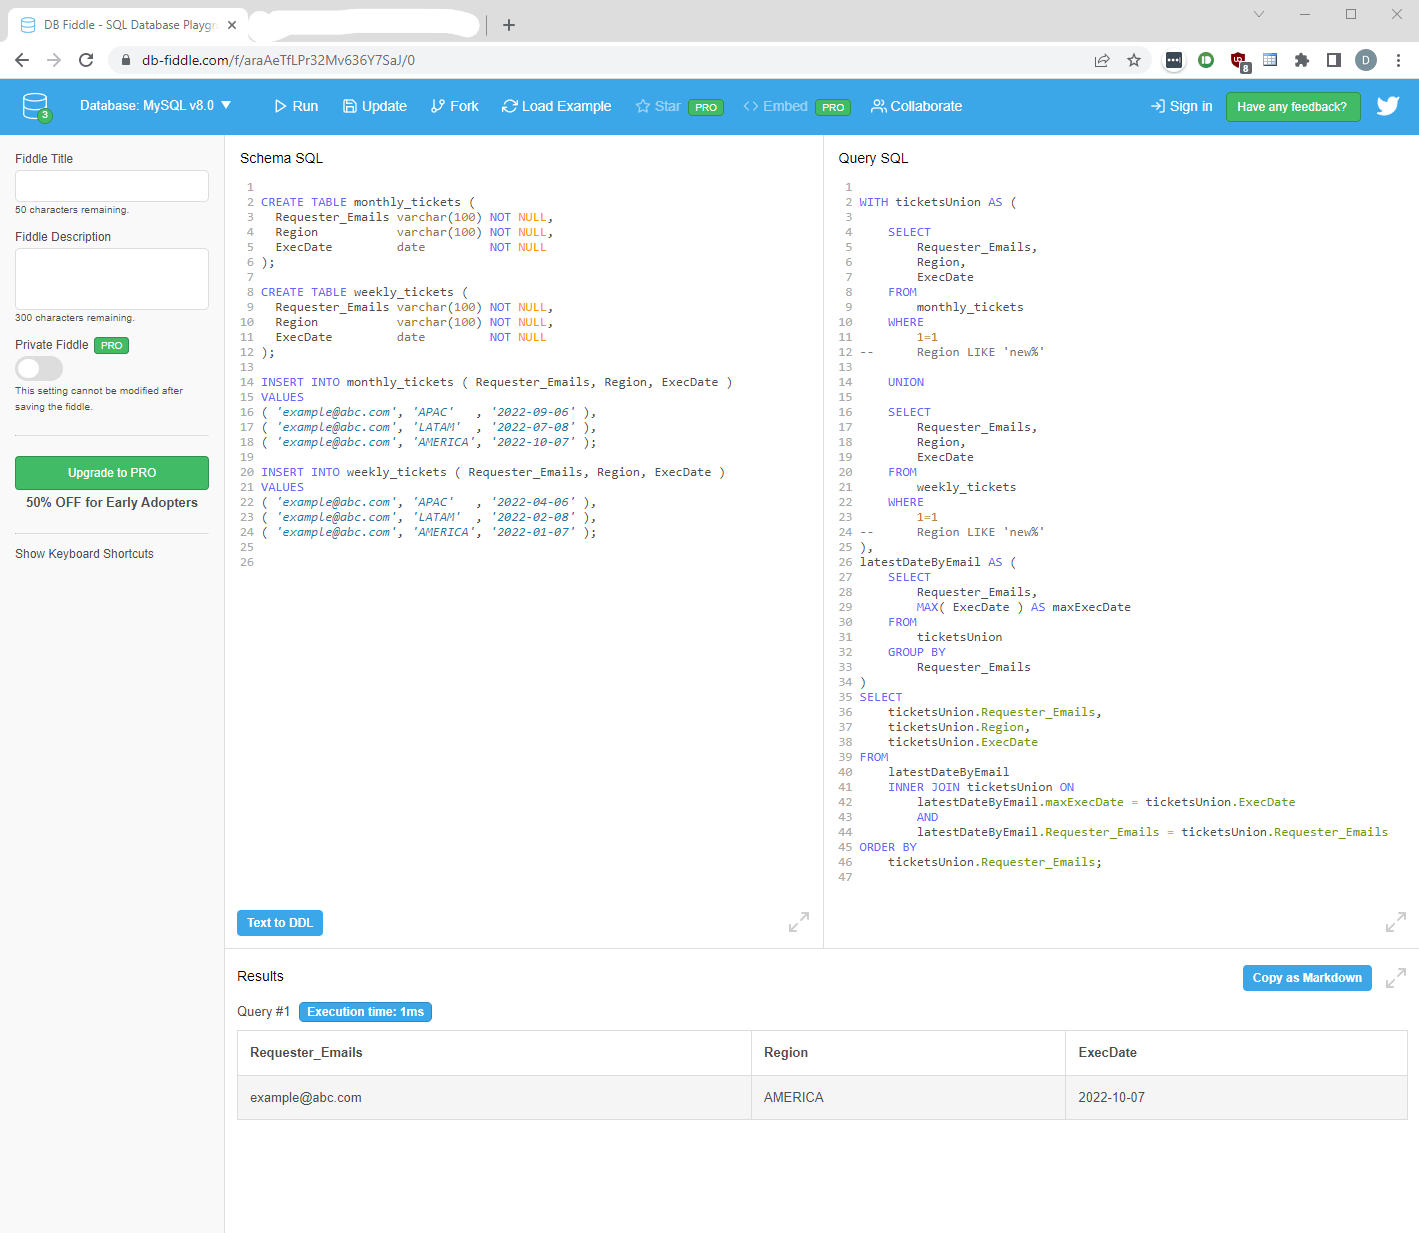The height and width of the screenshot is (1233, 1419).
Task: Open a new browser tab
Action: (509, 25)
